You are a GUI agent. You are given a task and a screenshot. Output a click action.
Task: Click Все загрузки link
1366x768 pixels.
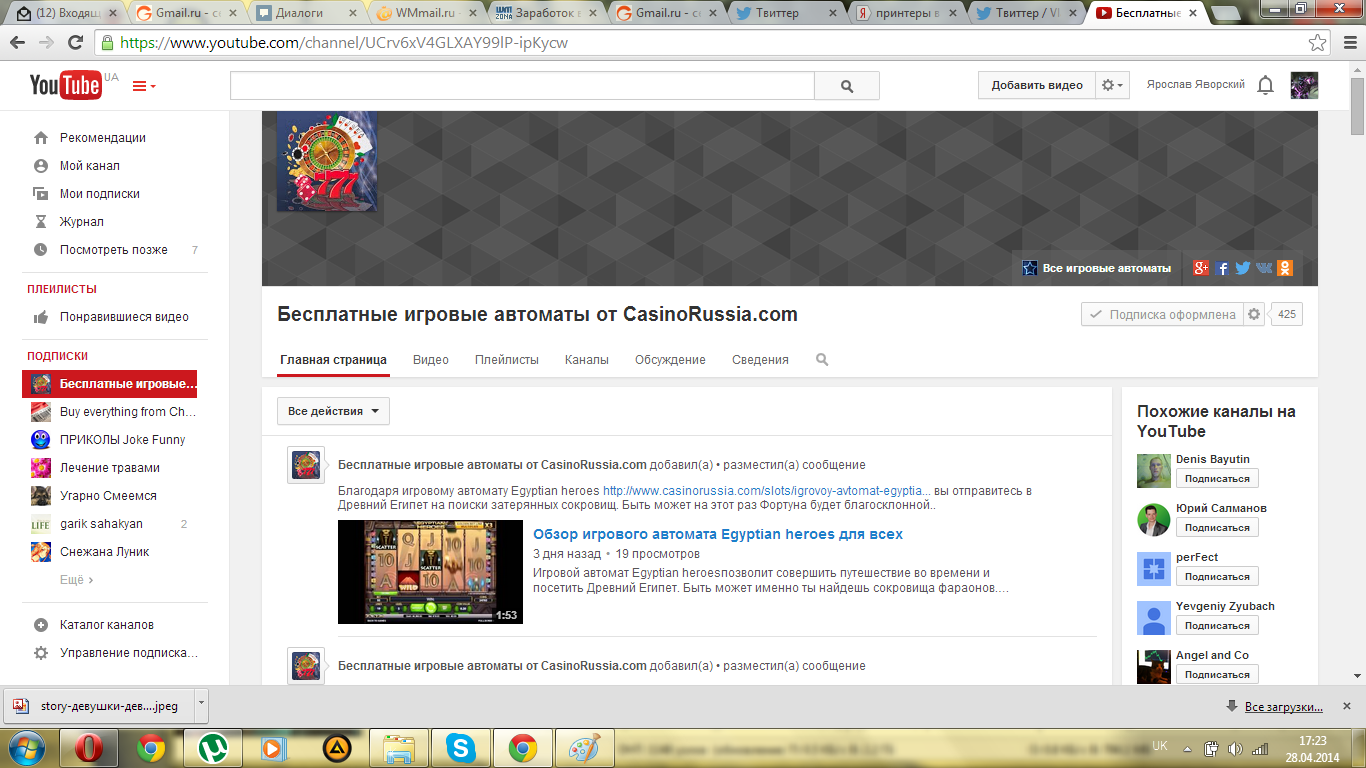1284,707
